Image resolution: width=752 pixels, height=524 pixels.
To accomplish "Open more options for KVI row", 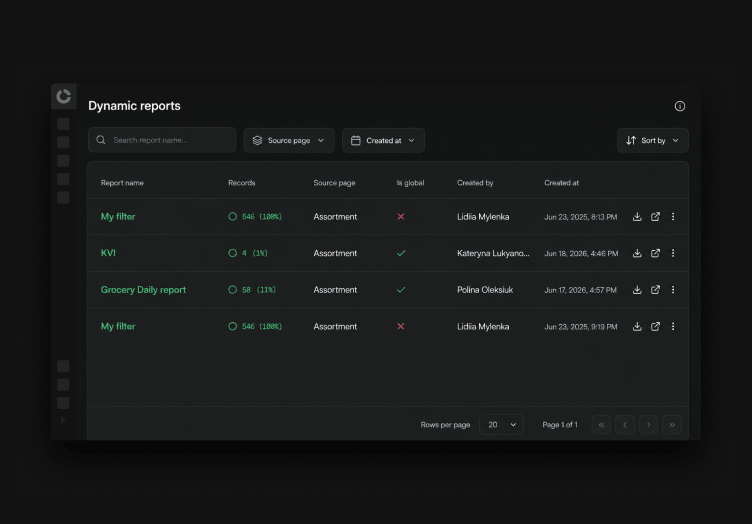I will 673,253.
